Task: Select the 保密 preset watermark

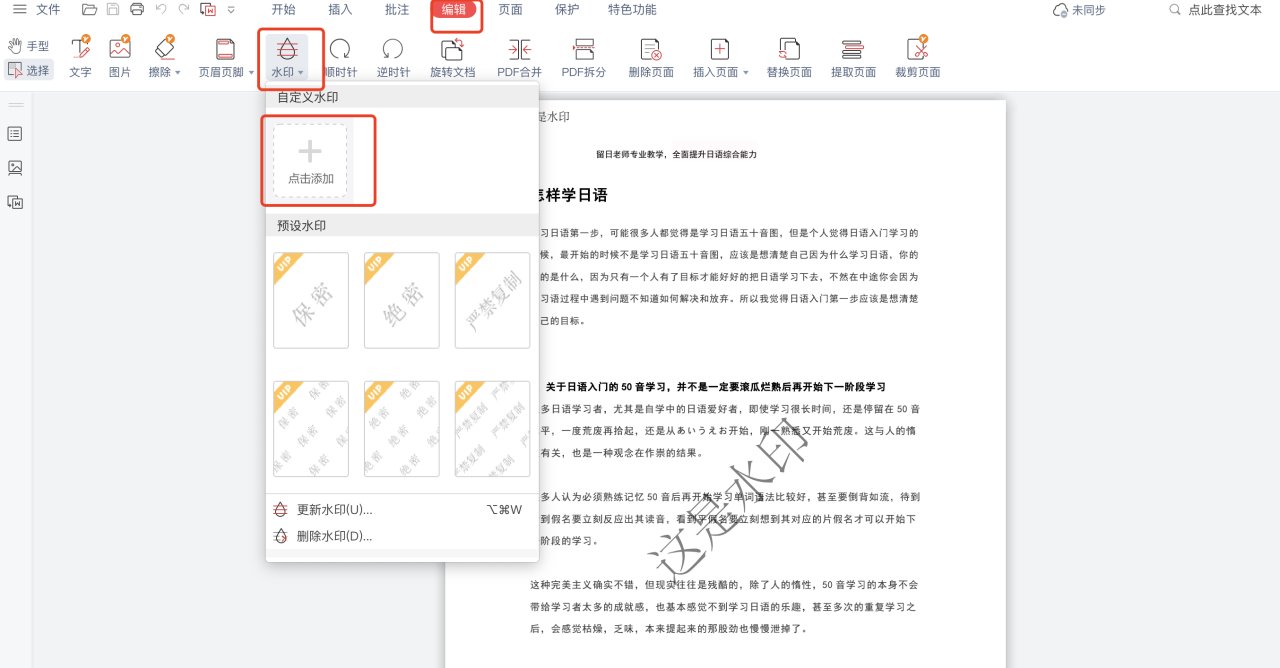Action: click(310, 300)
